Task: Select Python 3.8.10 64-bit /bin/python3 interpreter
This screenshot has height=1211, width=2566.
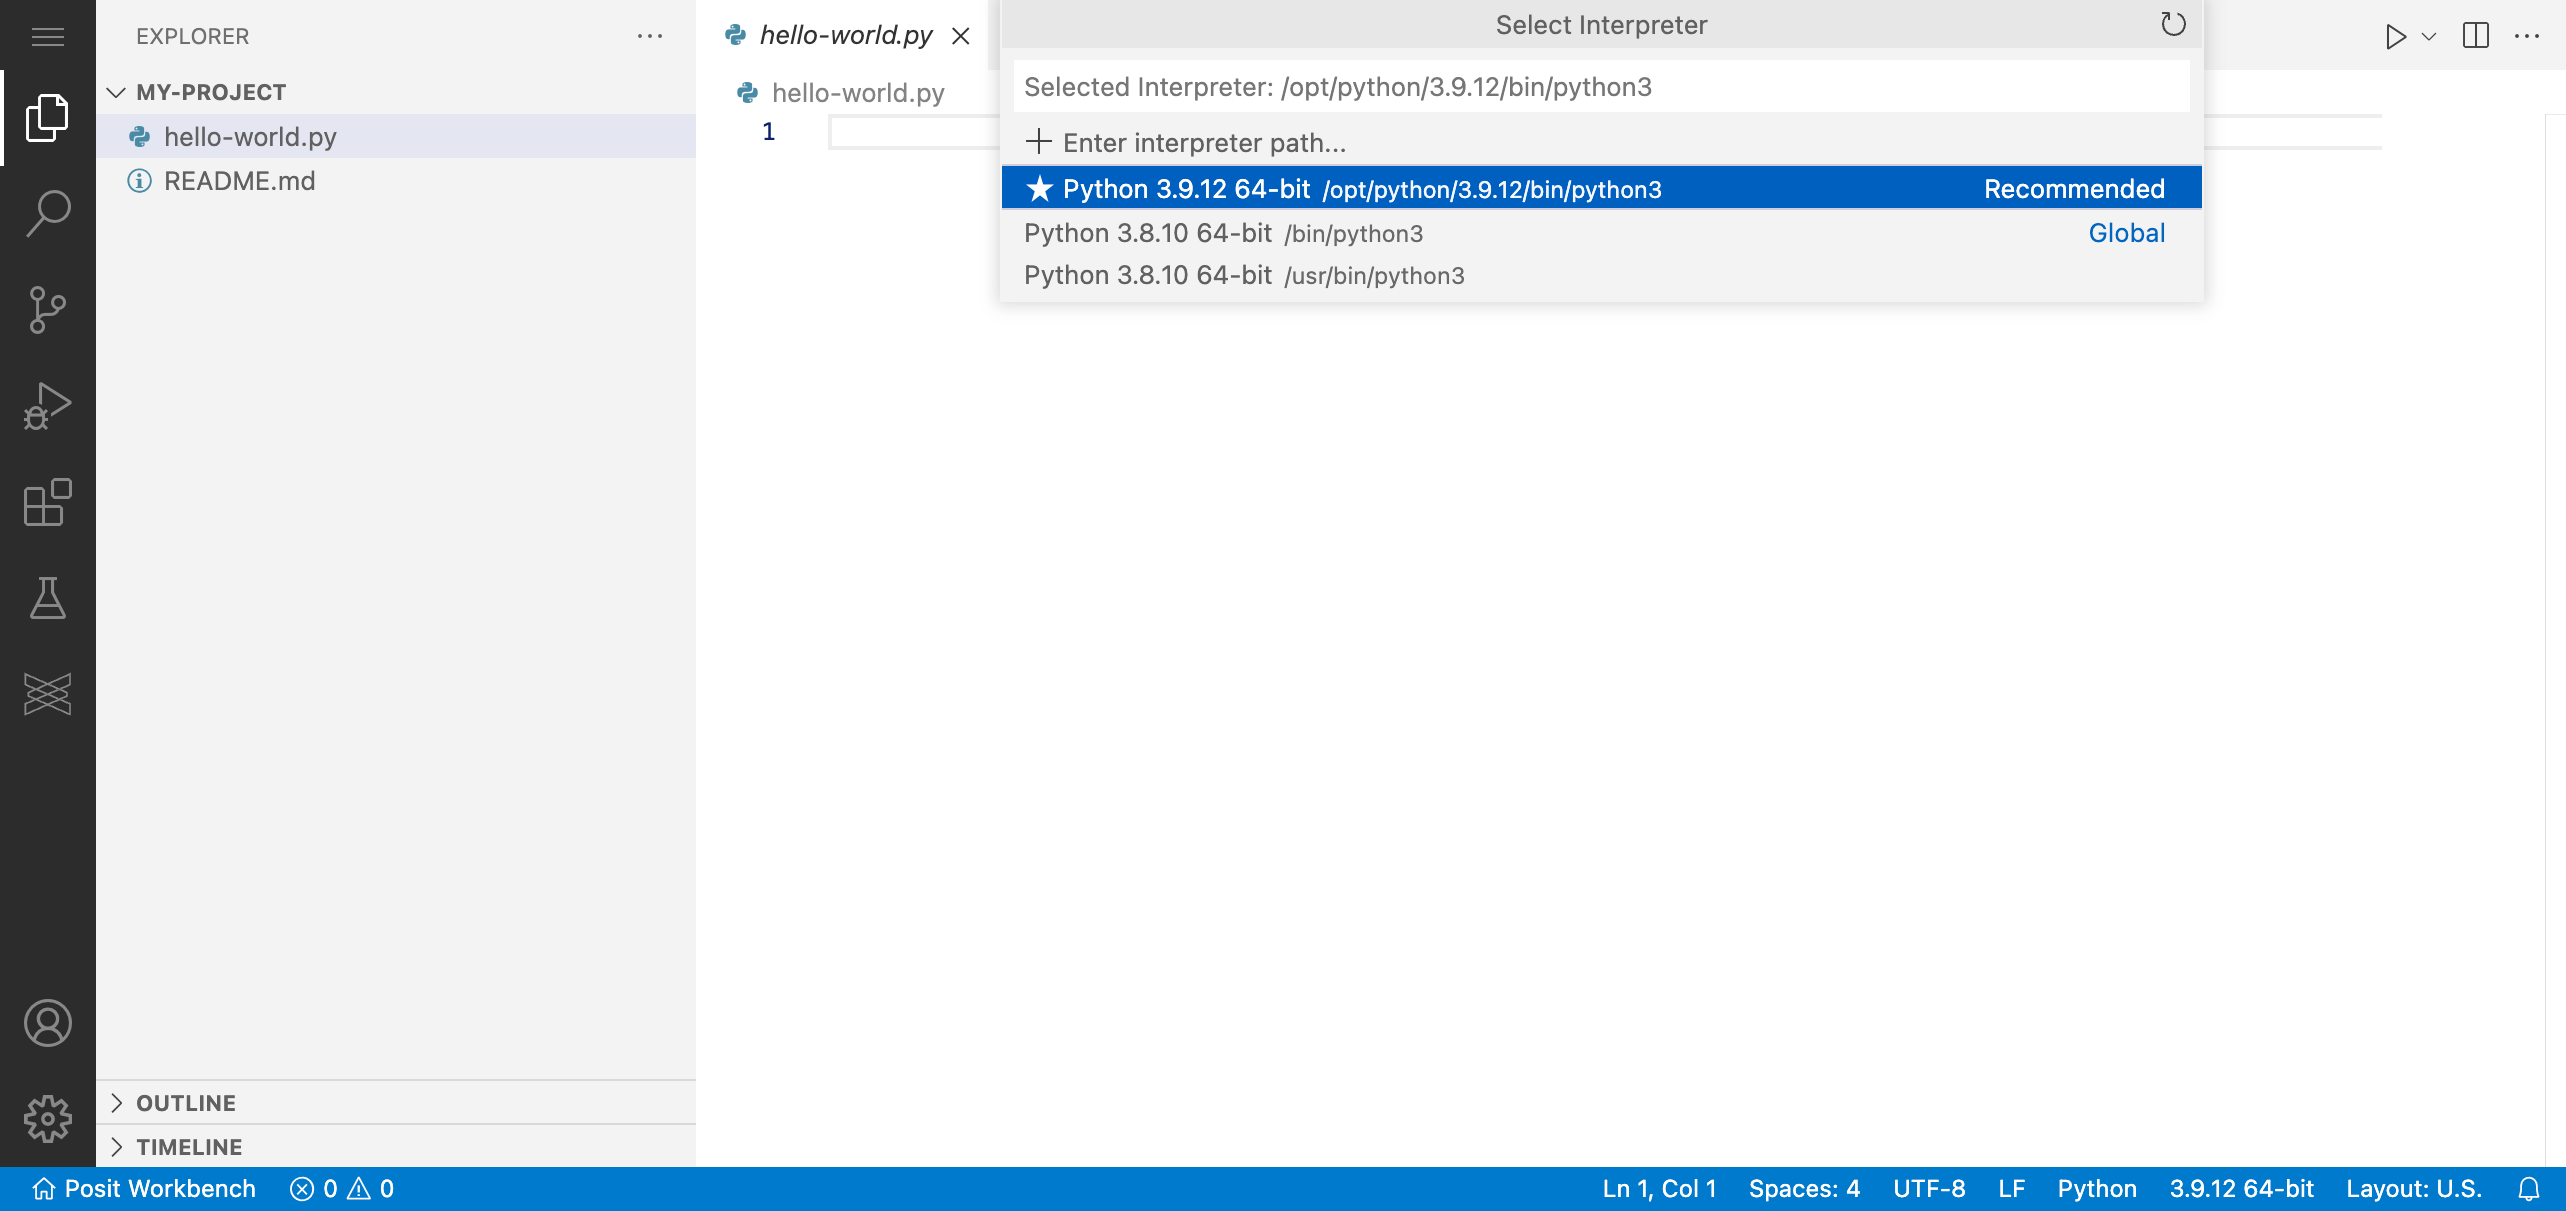Action: coord(1602,232)
